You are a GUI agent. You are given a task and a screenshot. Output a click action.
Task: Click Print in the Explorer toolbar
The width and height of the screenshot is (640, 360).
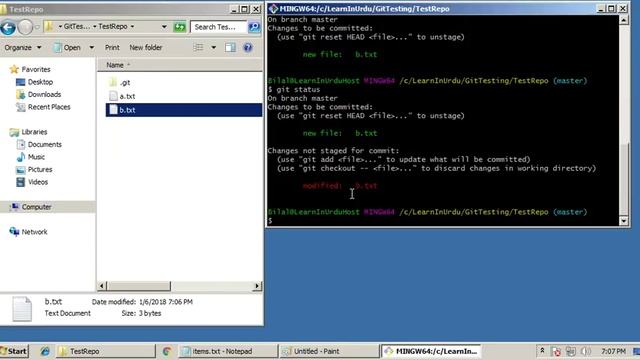click(112, 48)
